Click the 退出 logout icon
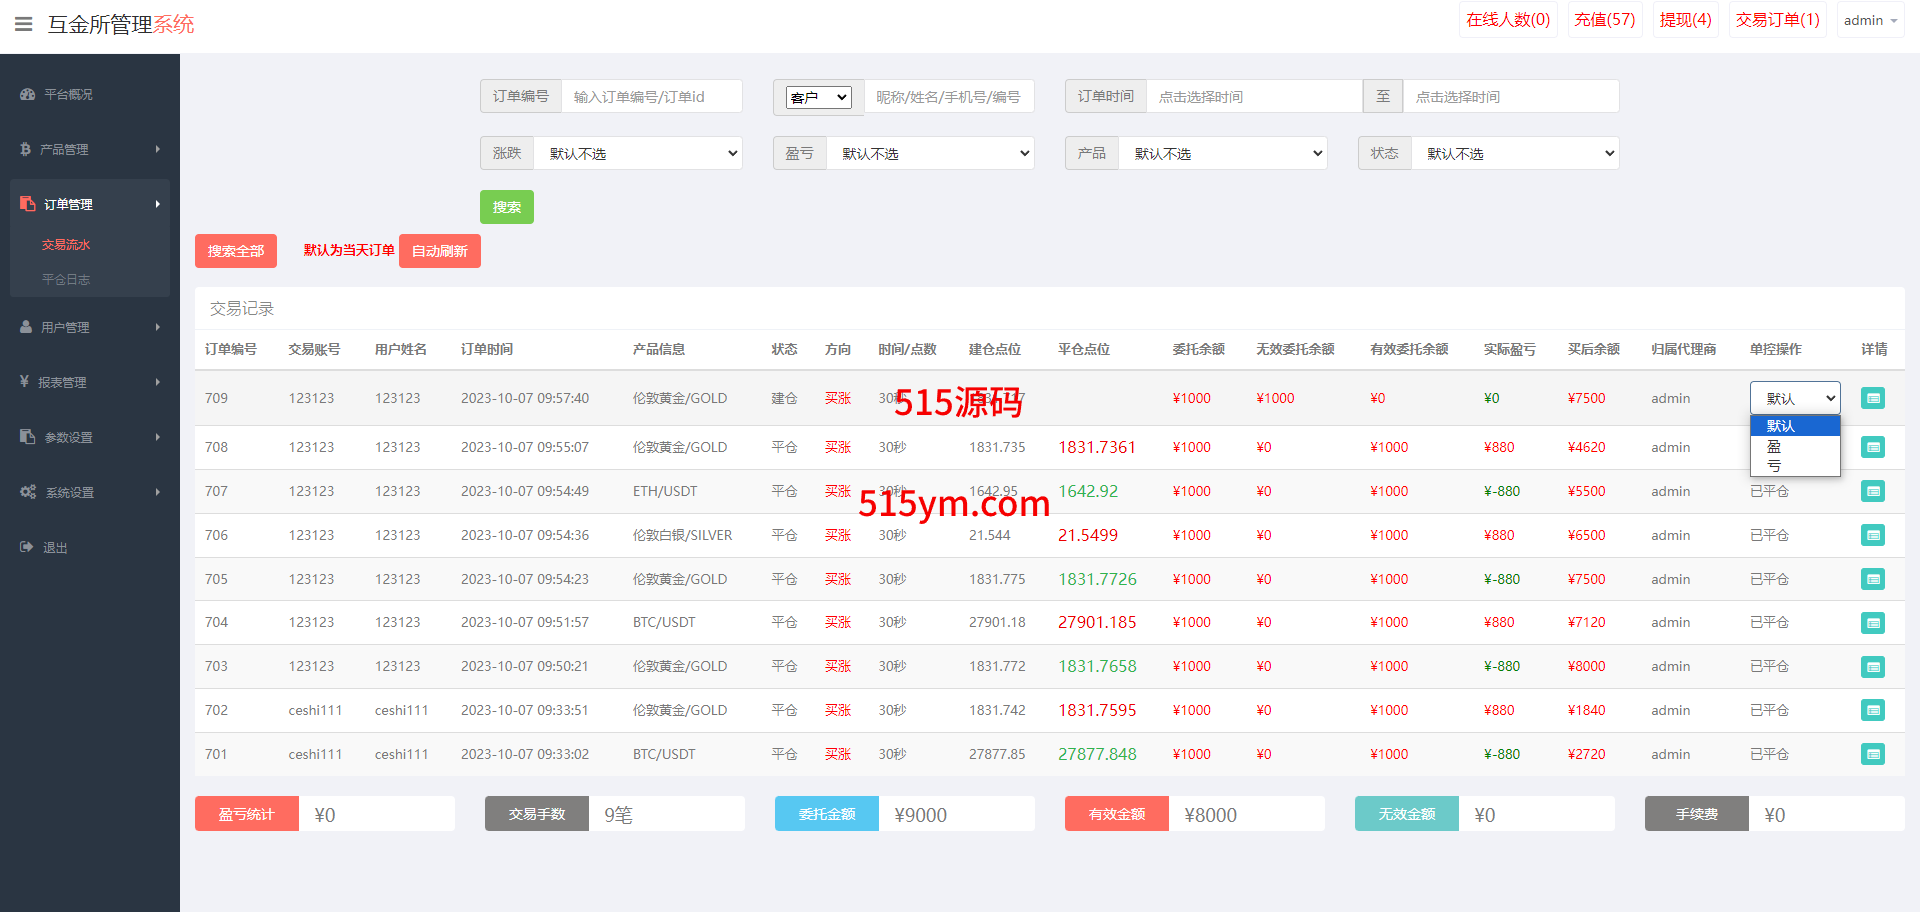The width and height of the screenshot is (1920, 912). click(26, 547)
